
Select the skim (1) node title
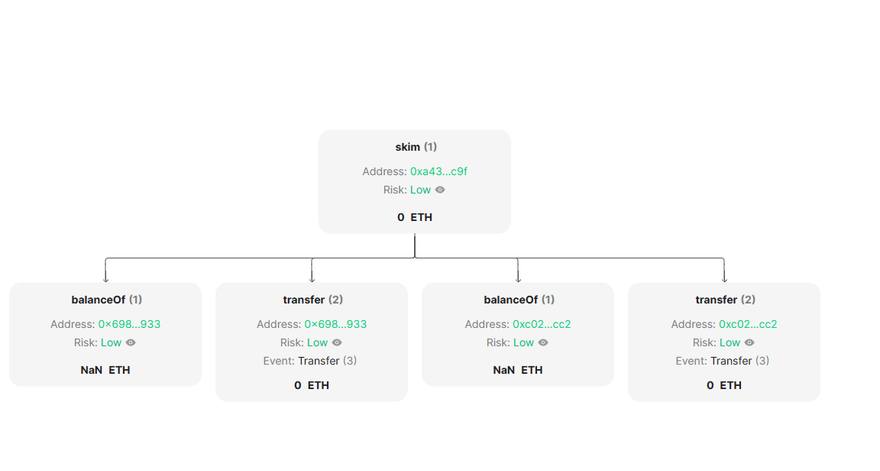415,147
